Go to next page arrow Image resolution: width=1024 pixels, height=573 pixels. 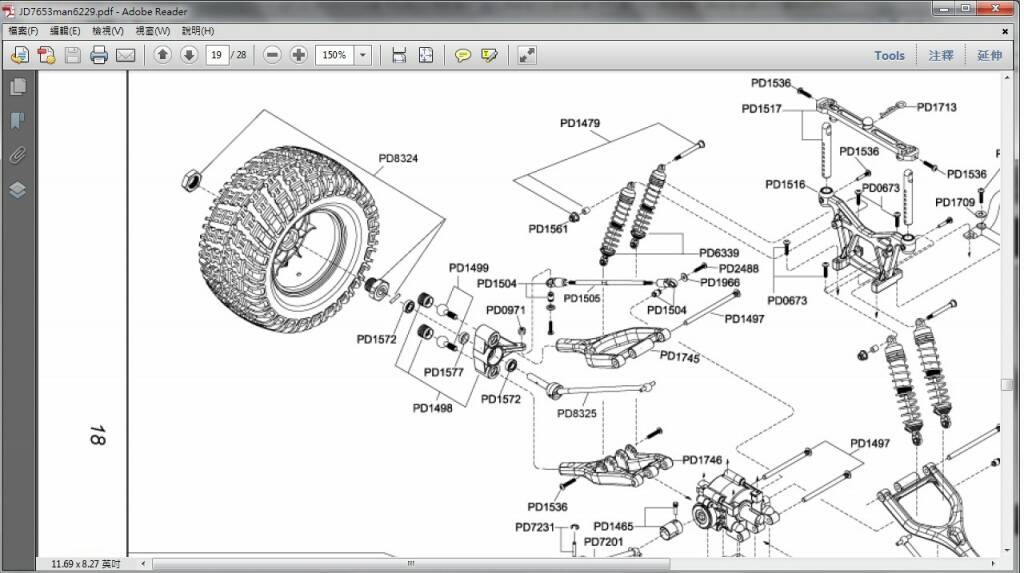click(x=189, y=56)
